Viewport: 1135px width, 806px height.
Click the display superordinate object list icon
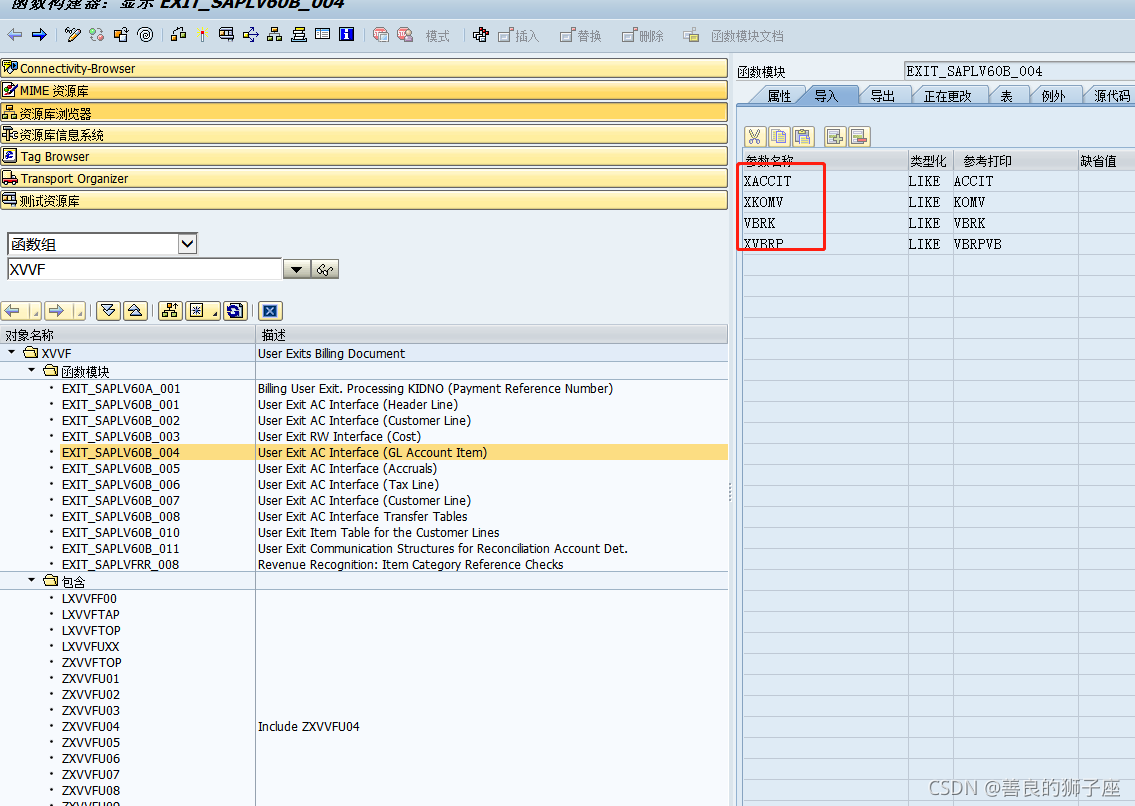tap(170, 311)
